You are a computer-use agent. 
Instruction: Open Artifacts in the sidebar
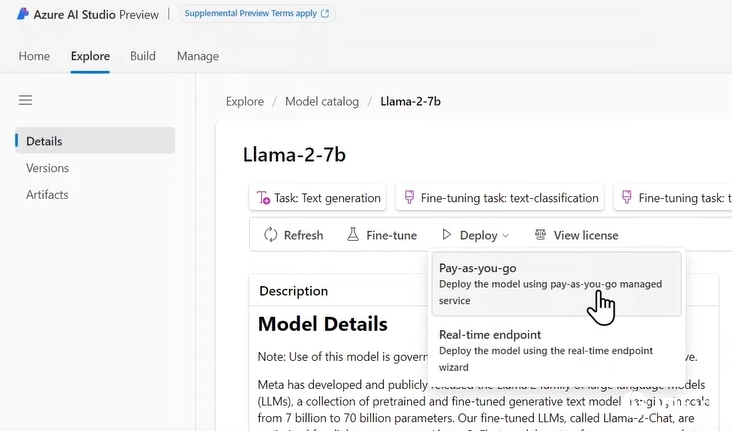point(47,195)
